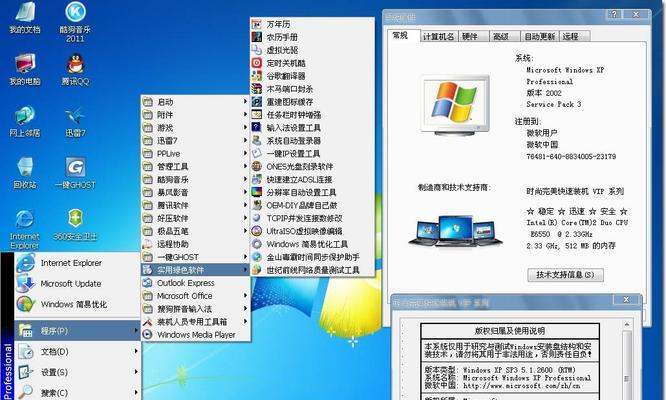
Task: Expand 文档(D) start menu item
Action: pos(77,351)
